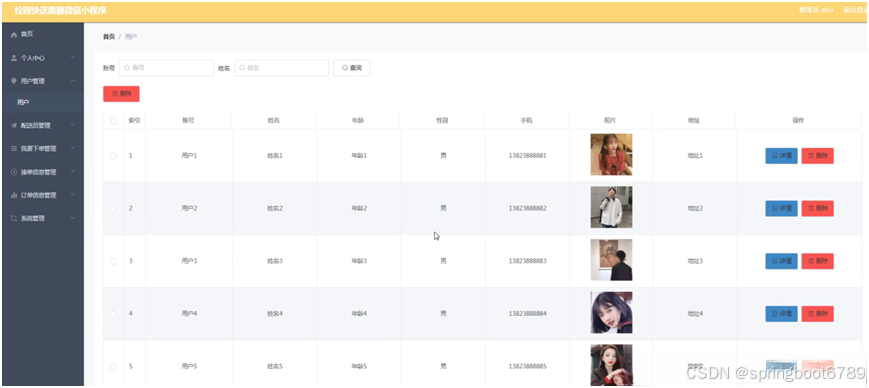
Task: Click phone number 13823888882
Action: click(527, 208)
